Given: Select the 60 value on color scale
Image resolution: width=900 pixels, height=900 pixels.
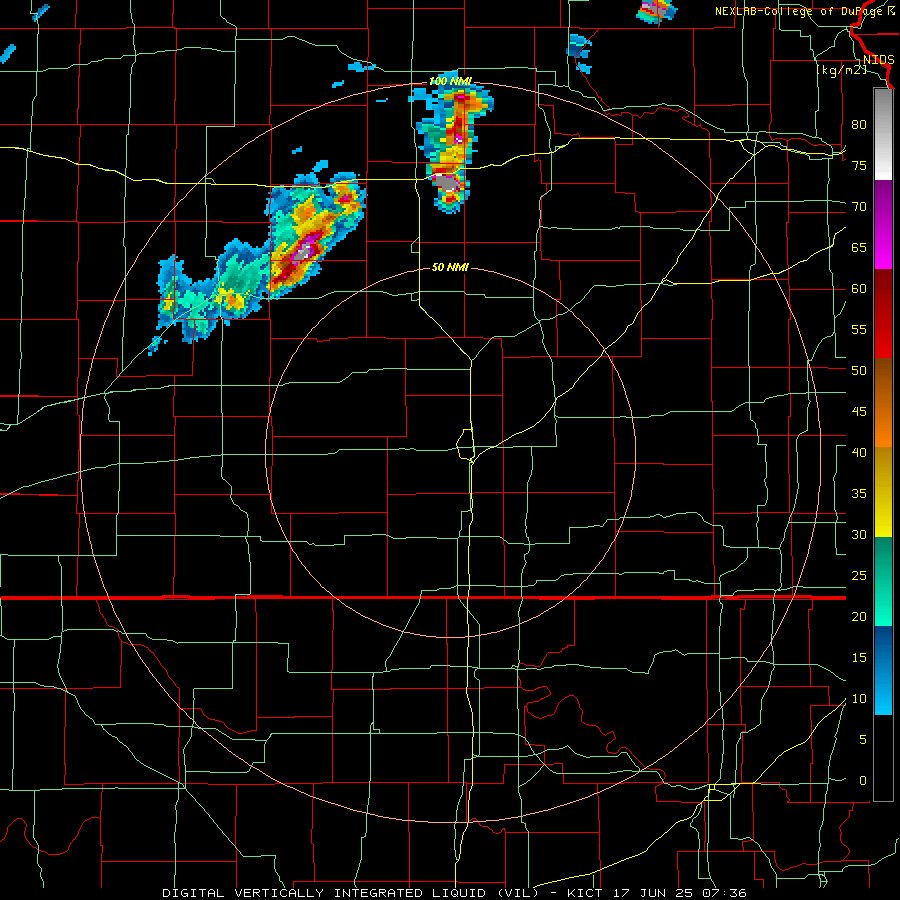Looking at the screenshot, I should (x=859, y=289).
